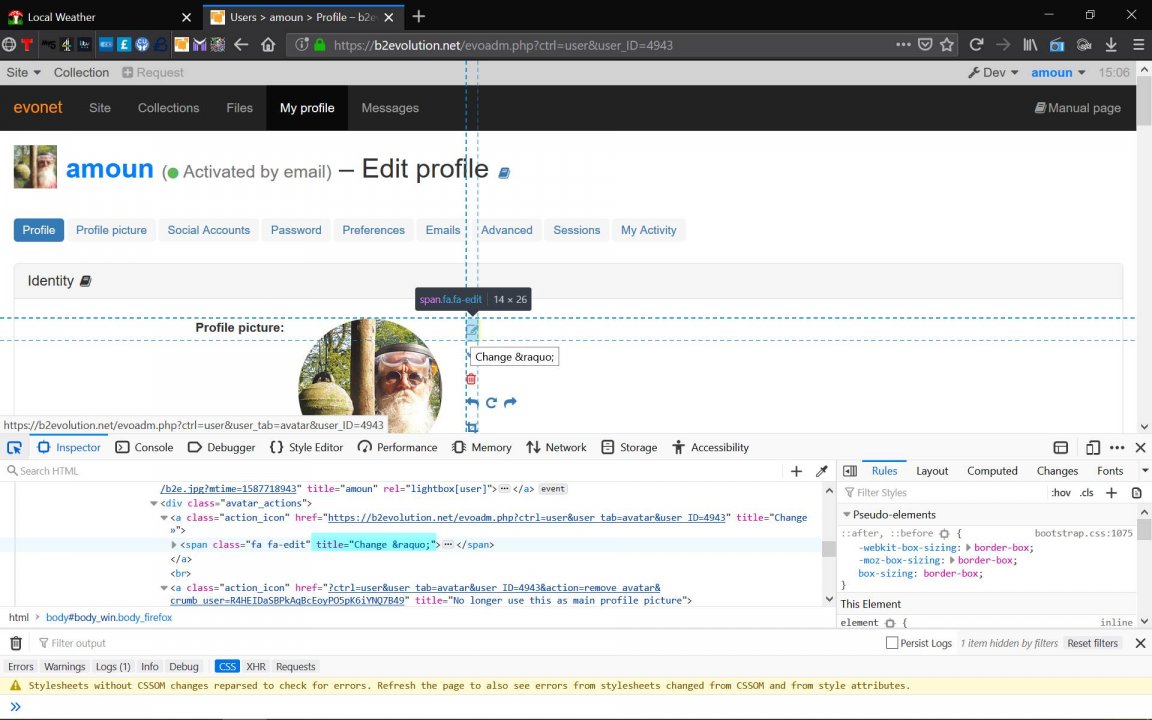Screen dimensions: 1152x720
Task: Enable Persist Logs checkbox
Action: click(892, 643)
